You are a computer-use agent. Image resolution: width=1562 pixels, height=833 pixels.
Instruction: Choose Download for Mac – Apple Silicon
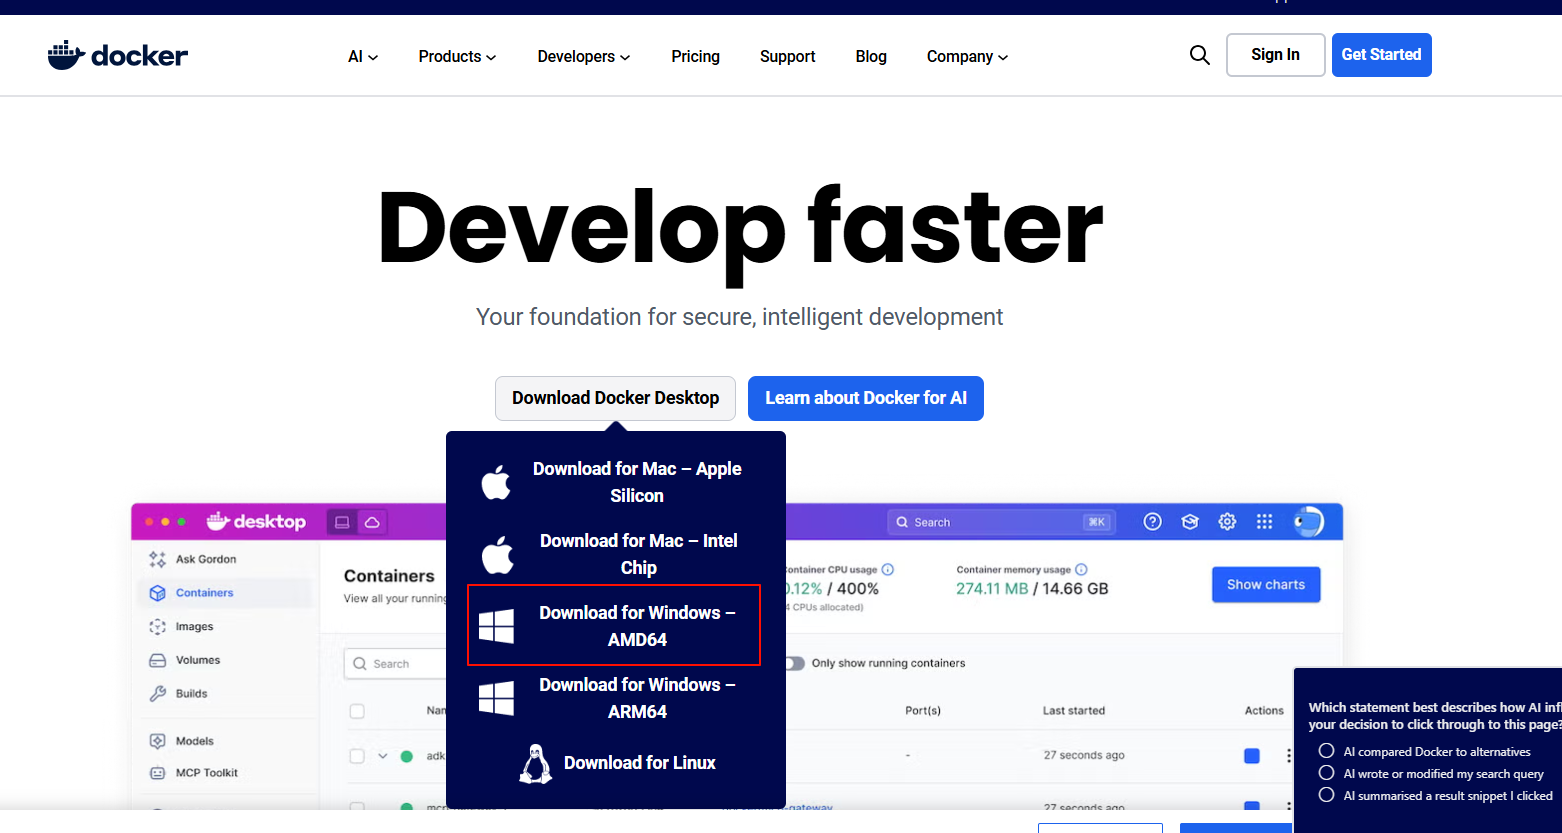[x=616, y=482]
